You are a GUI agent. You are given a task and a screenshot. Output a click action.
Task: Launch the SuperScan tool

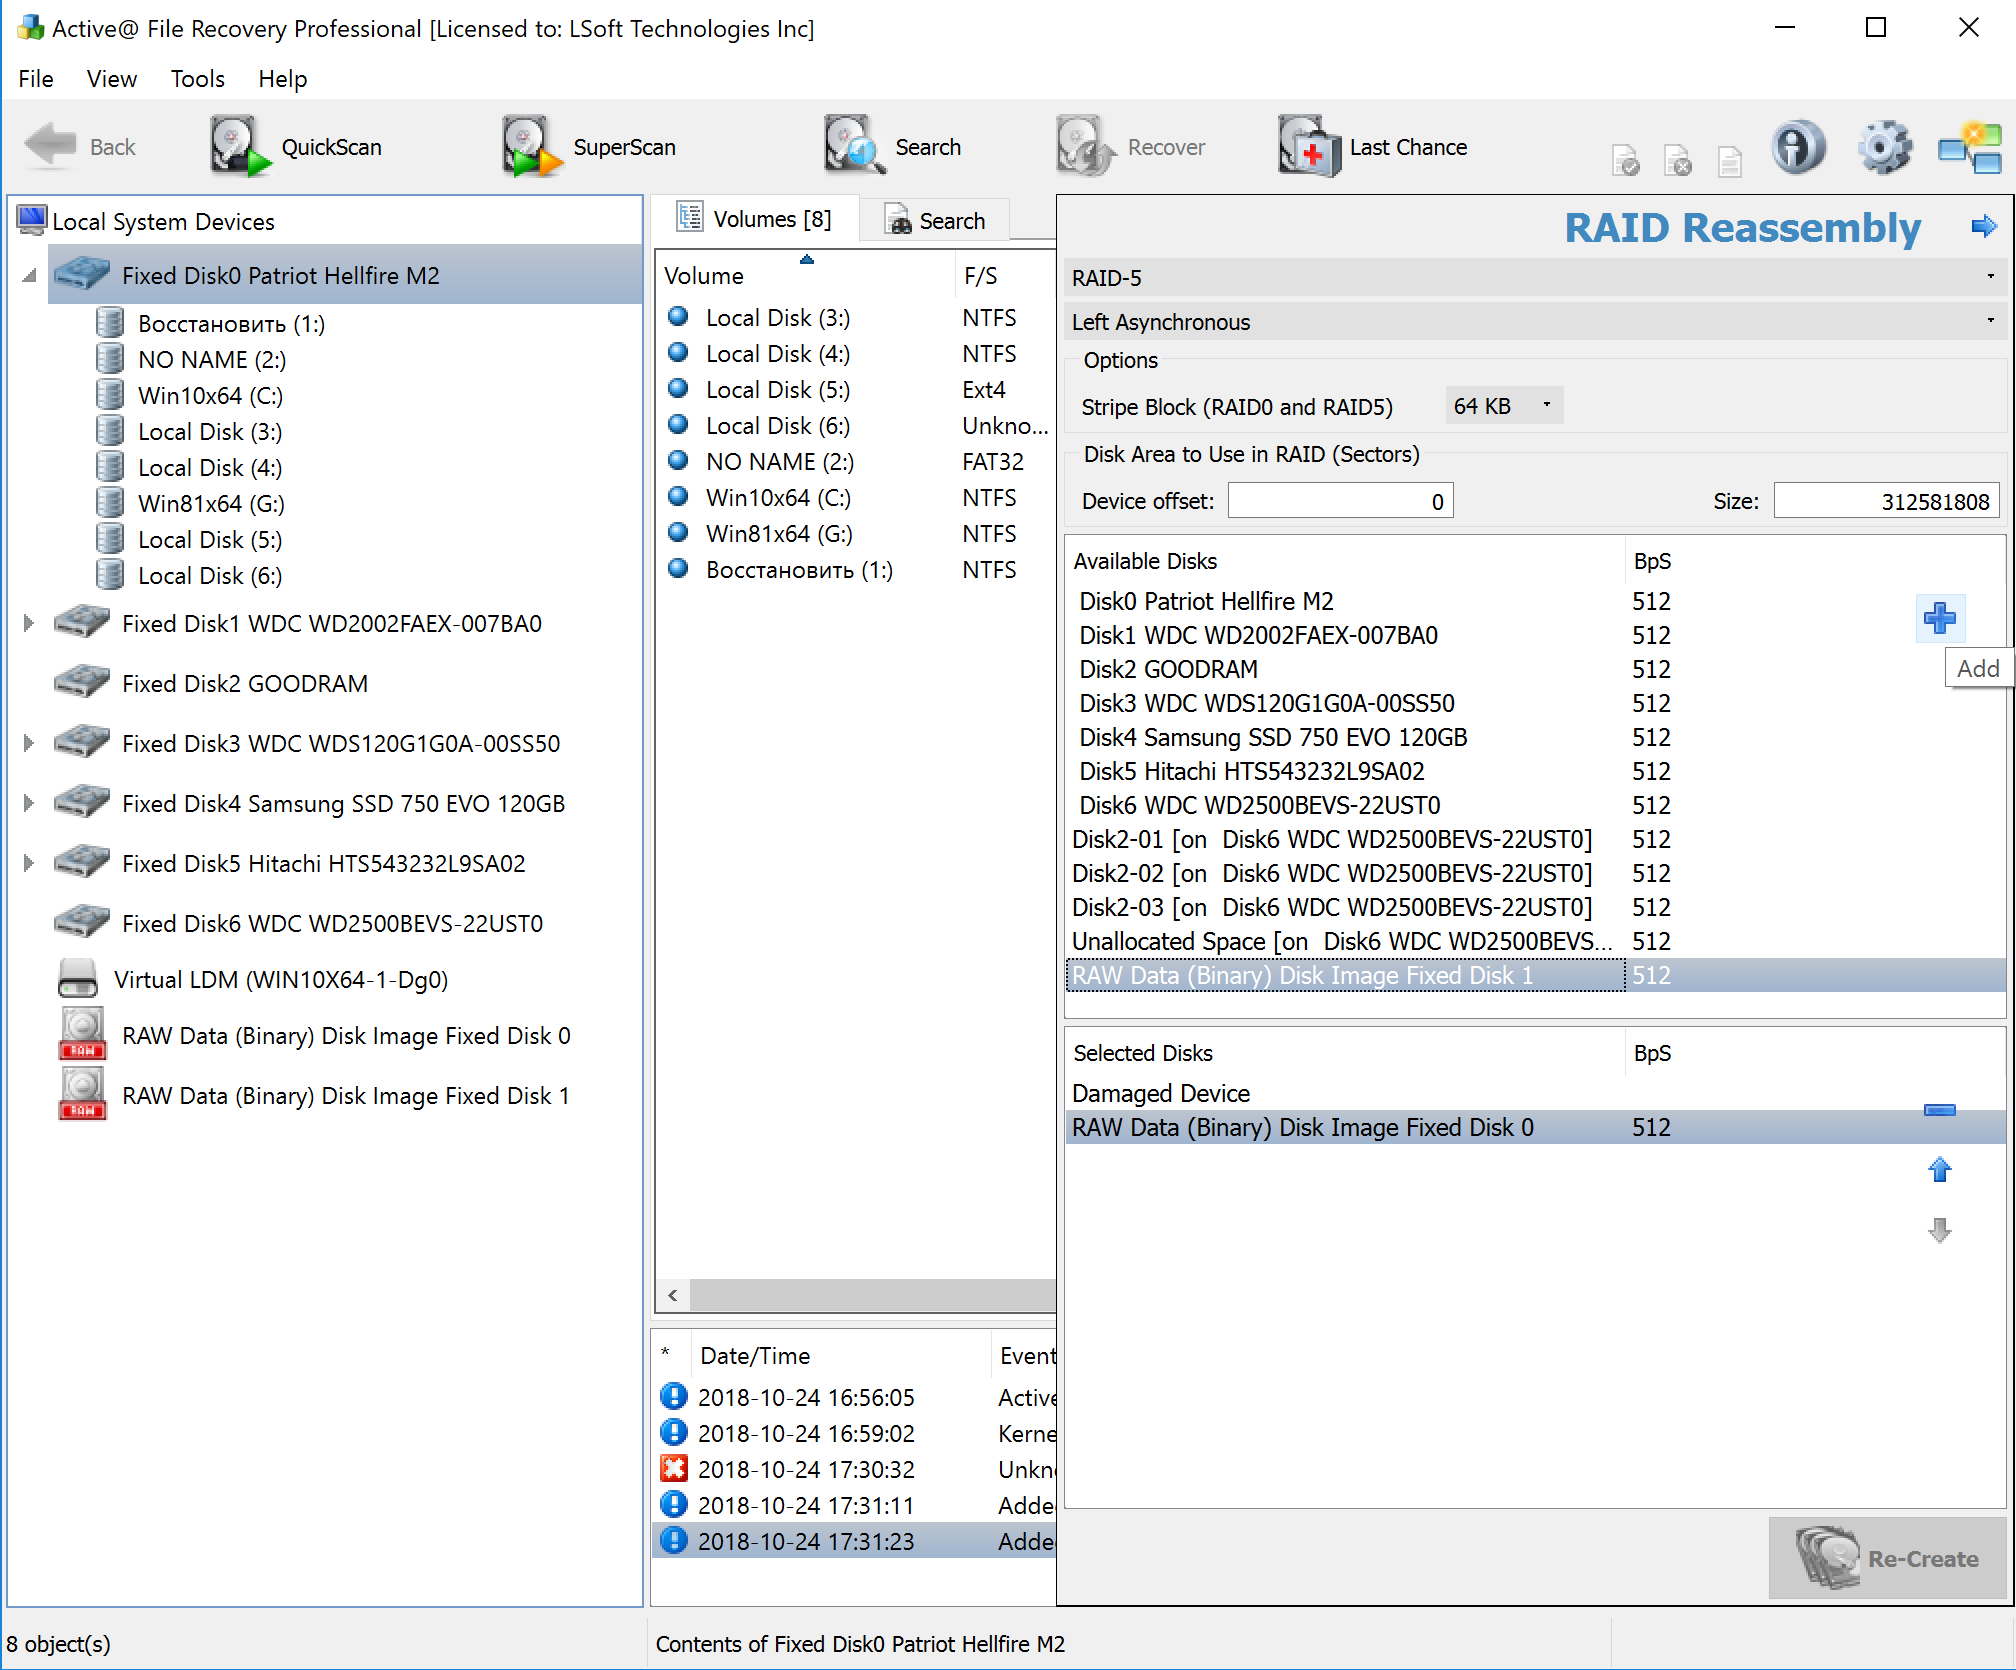point(589,147)
